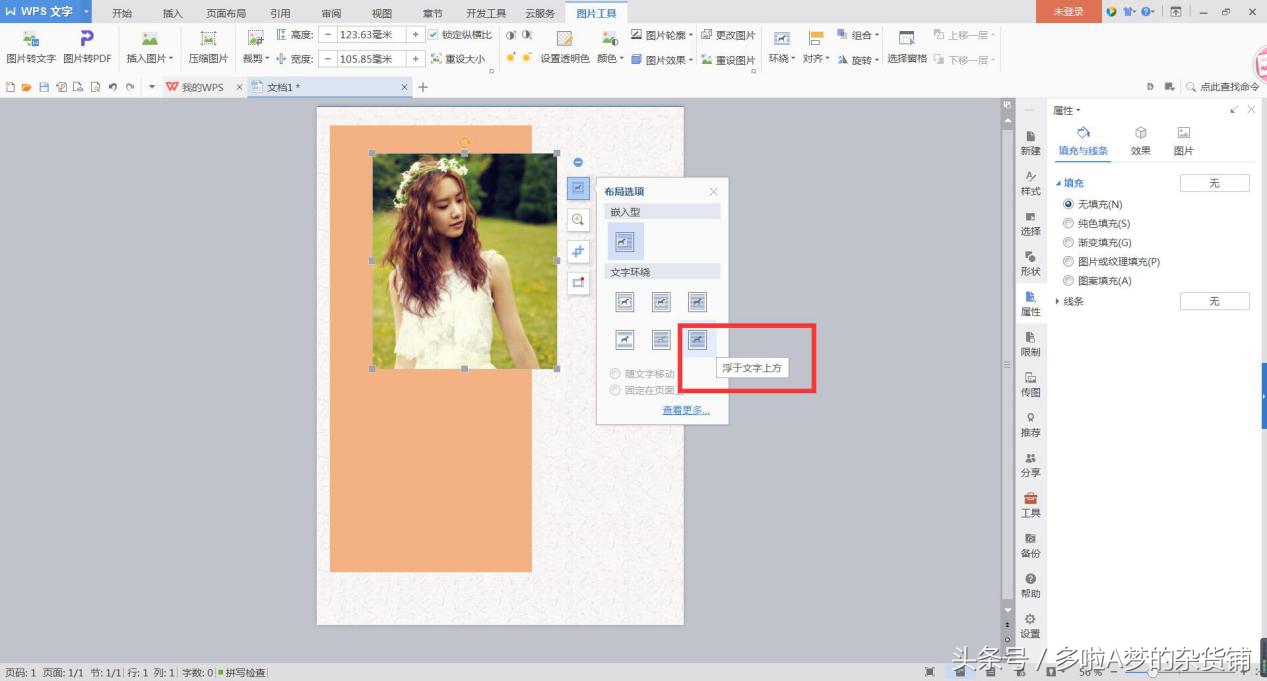Click the 未登录 login button

click(1068, 12)
